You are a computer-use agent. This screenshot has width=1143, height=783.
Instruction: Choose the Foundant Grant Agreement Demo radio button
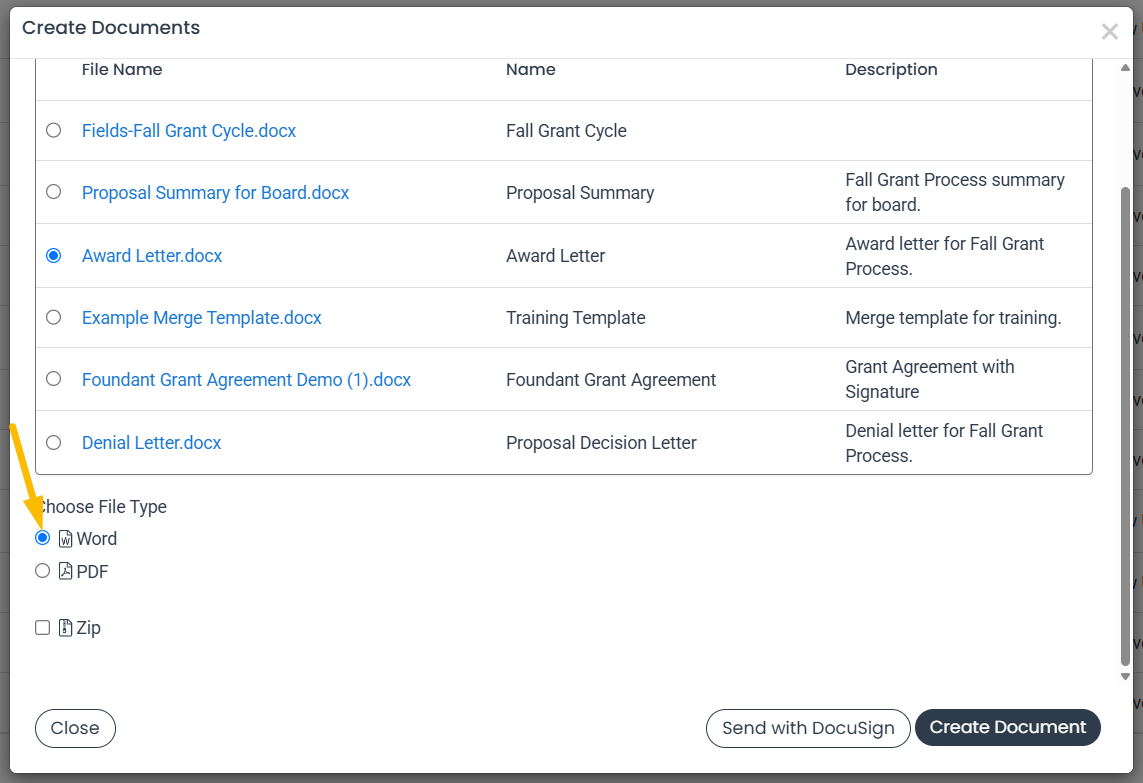[53, 379]
